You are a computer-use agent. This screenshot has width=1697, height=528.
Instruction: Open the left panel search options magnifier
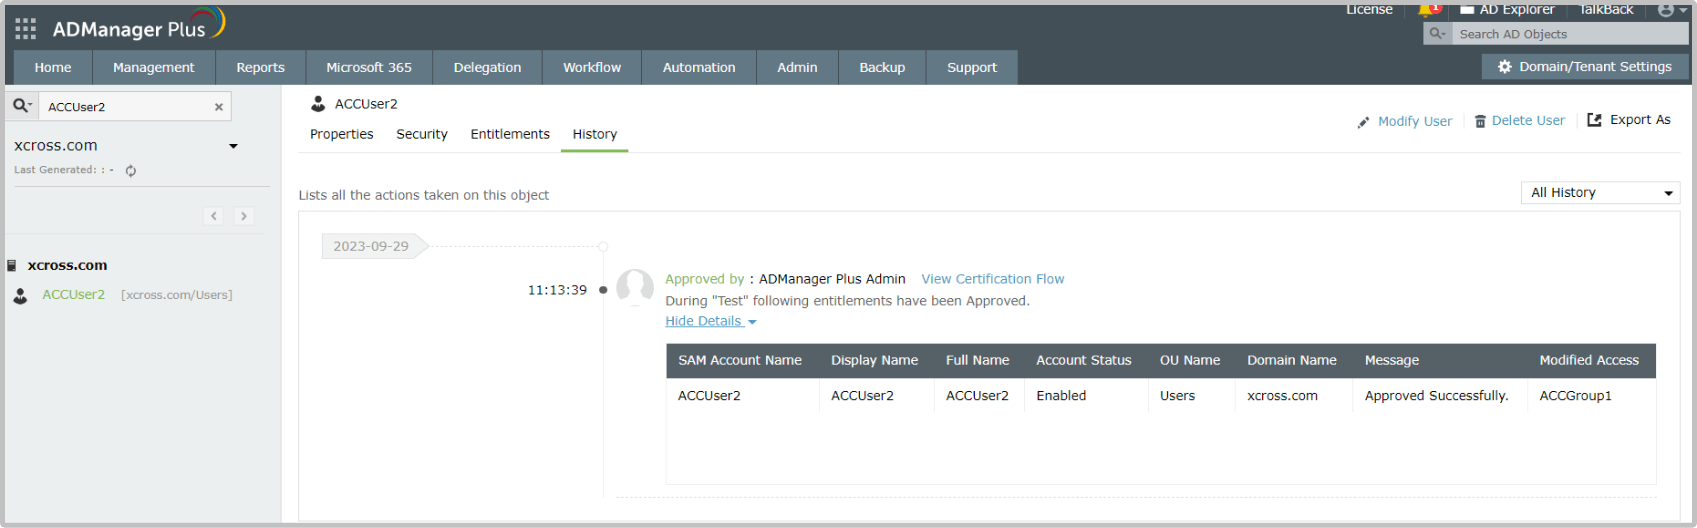click(22, 105)
